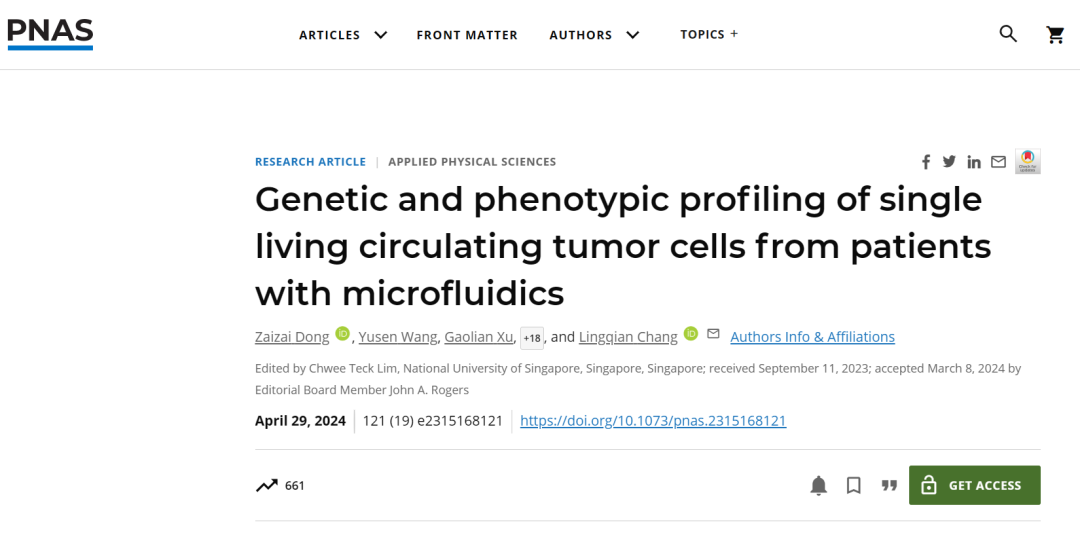Open Authors Info & Affiliations
1080x533 pixels.
812,337
